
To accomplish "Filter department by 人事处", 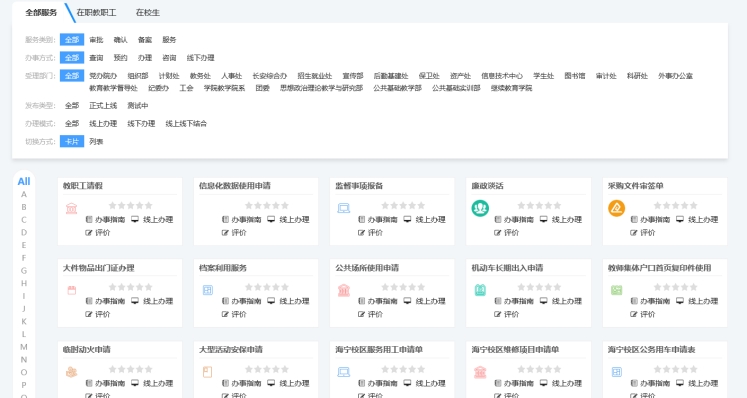I will pos(231,76).
